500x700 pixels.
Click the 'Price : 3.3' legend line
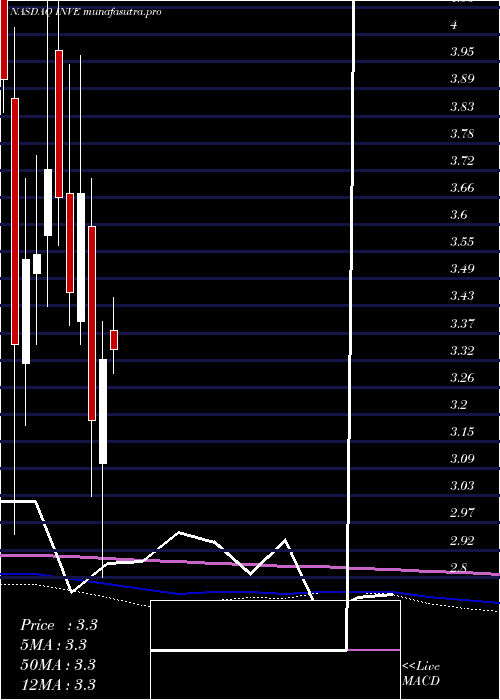(59, 625)
